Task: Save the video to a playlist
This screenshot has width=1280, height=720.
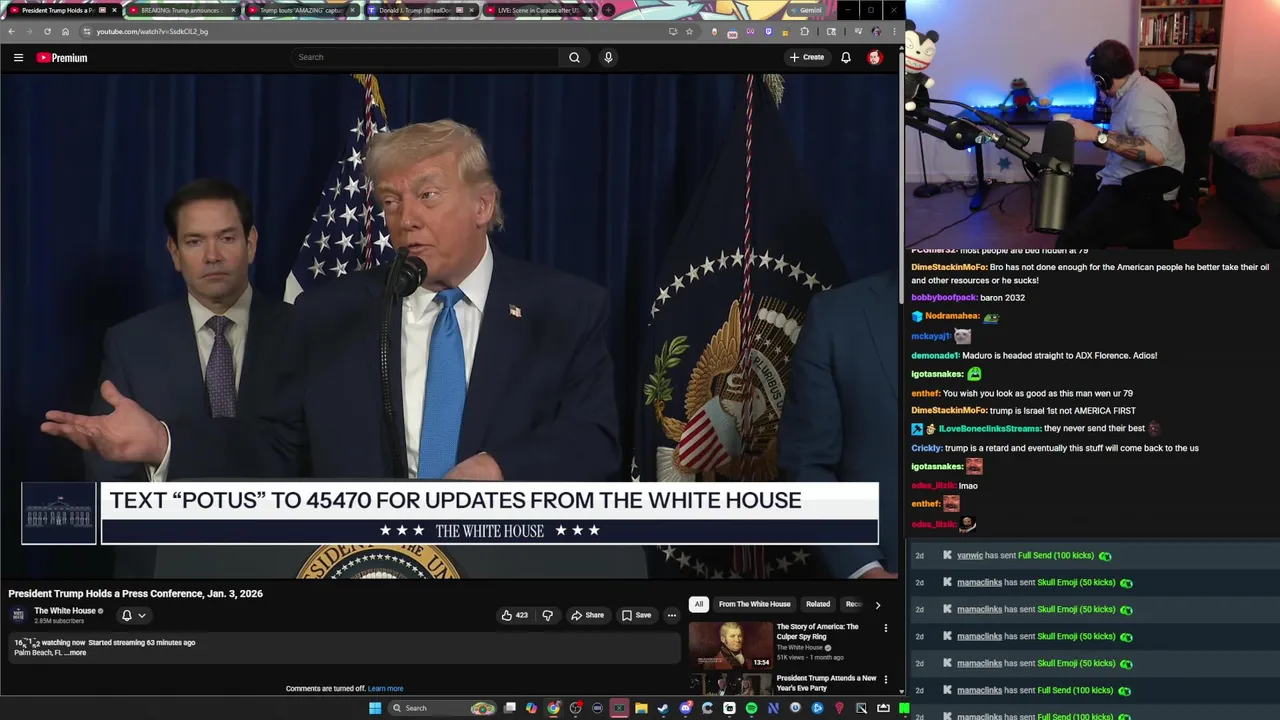Action: pyautogui.click(x=637, y=615)
